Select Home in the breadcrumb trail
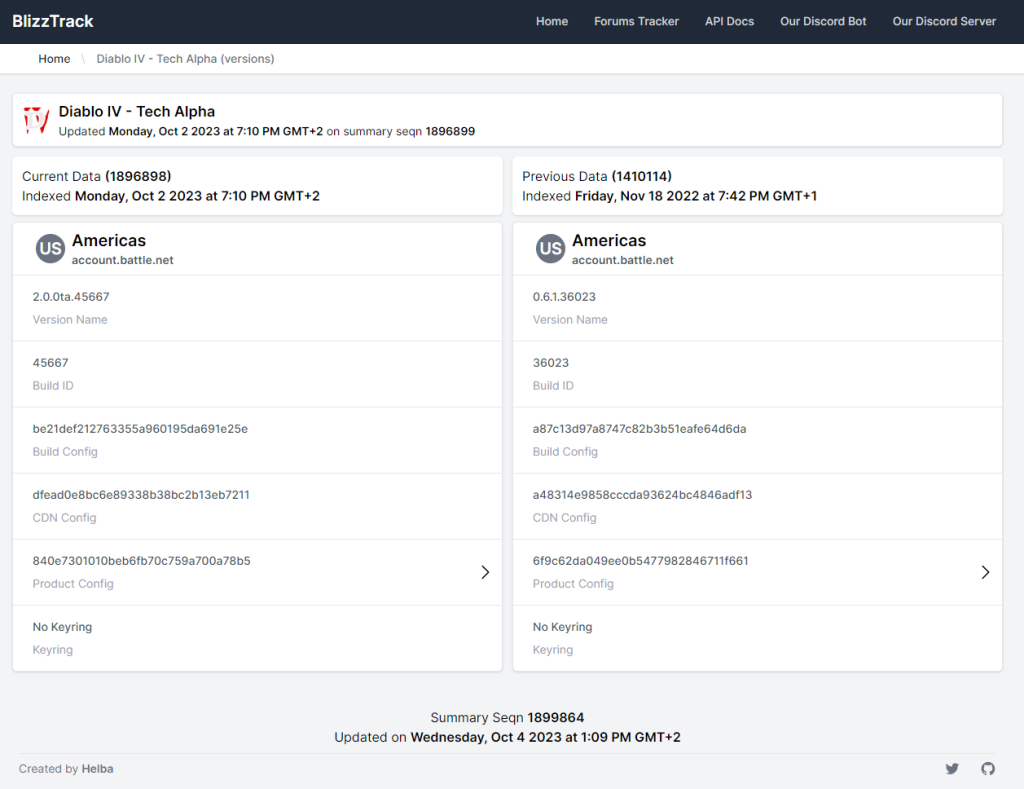1024x789 pixels. (x=54, y=59)
